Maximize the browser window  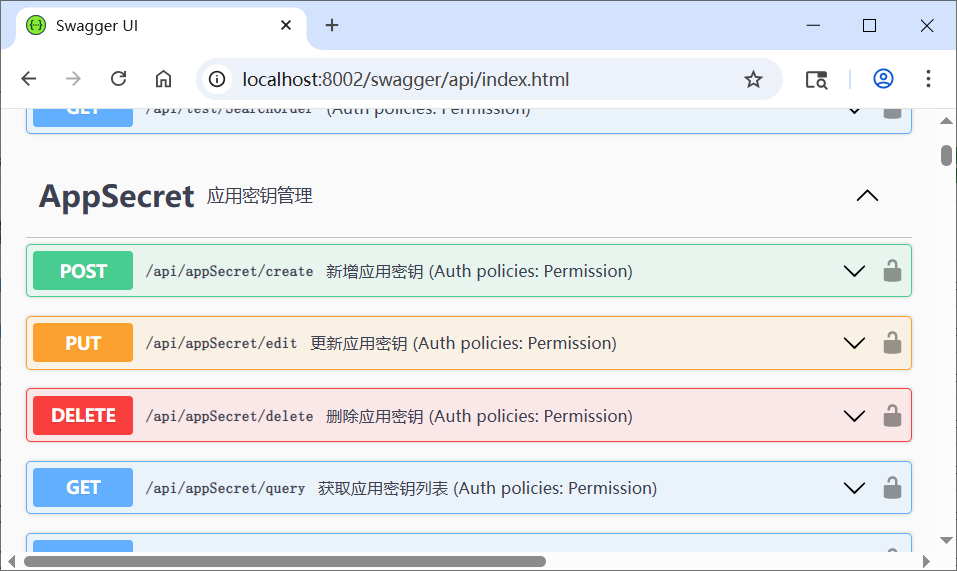point(869,26)
